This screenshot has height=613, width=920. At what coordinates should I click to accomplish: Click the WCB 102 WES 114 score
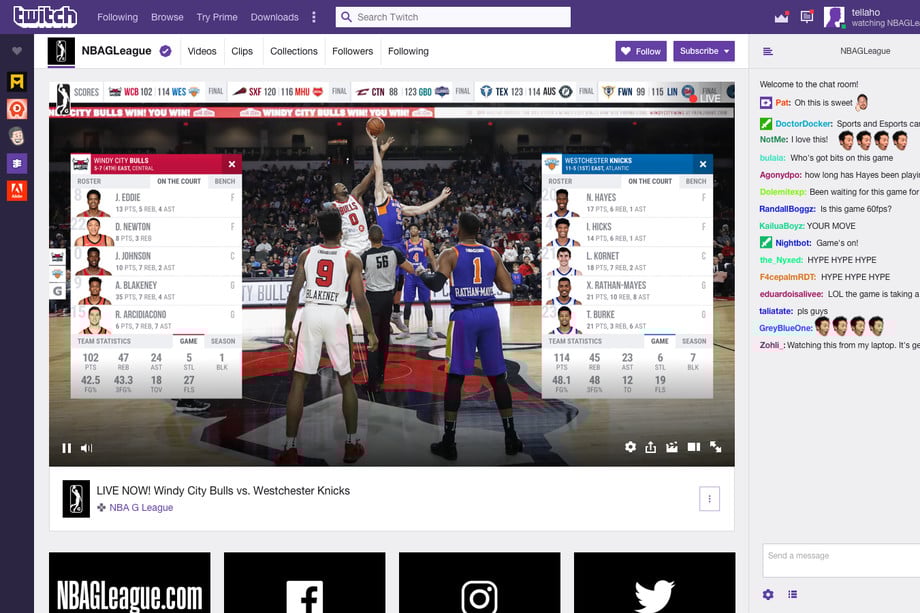[155, 92]
